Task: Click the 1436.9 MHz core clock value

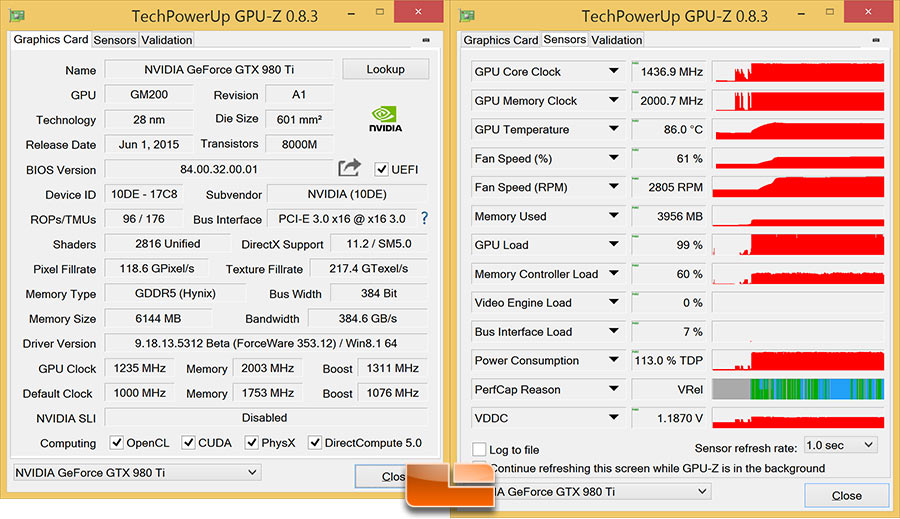Action: [x=669, y=72]
